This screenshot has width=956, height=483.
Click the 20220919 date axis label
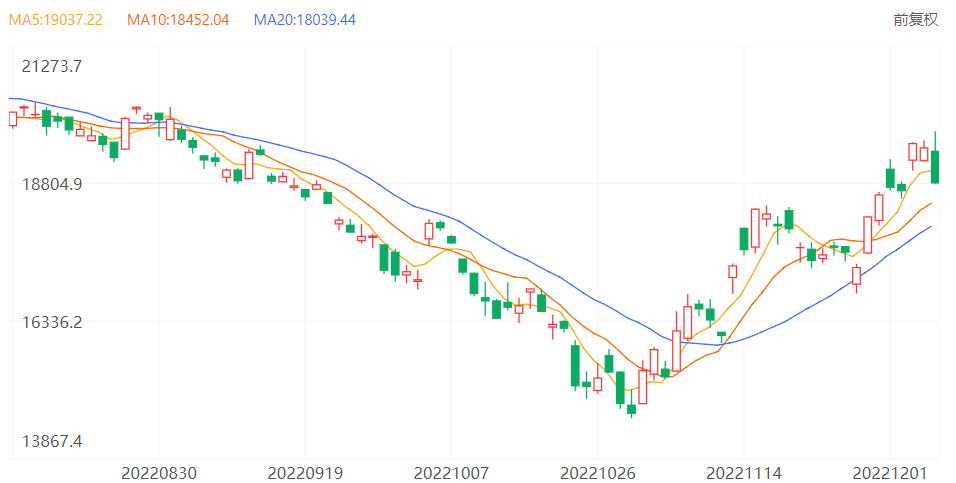click(305, 473)
